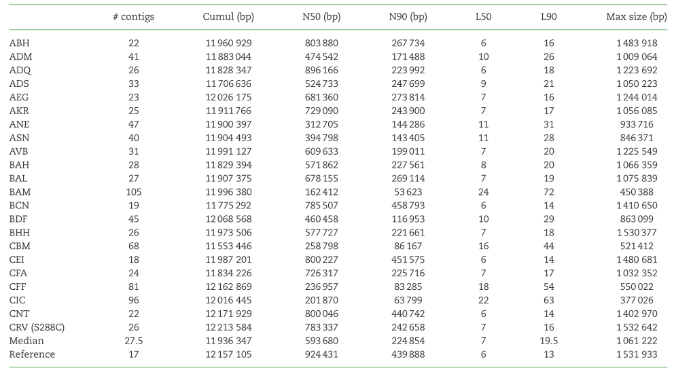Click the ABH row label
Viewport: 674px width, 372px height.
click(x=19, y=43)
